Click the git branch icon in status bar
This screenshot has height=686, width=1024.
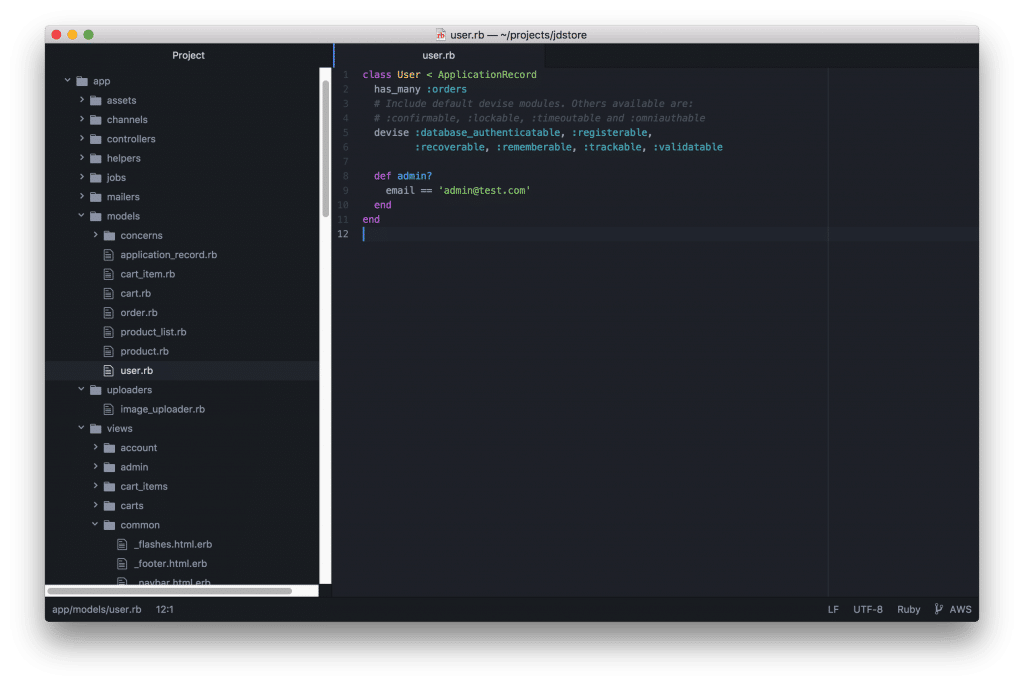coord(938,609)
